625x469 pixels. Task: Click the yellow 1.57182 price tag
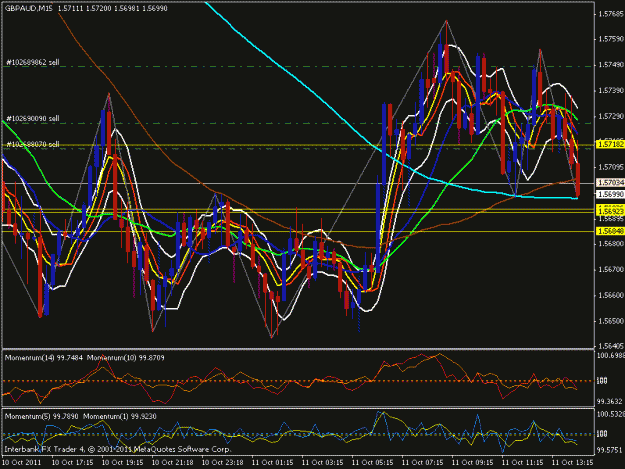coord(610,144)
